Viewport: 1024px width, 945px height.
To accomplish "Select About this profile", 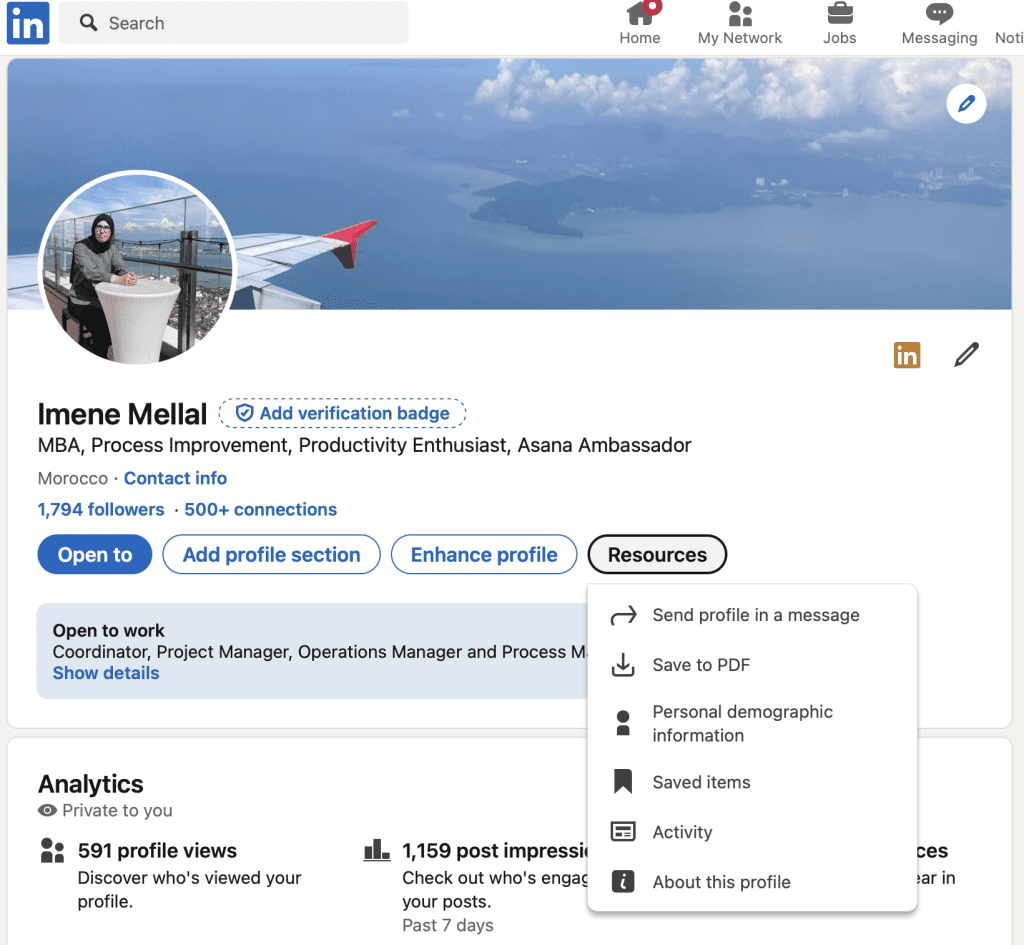I will tap(721, 881).
